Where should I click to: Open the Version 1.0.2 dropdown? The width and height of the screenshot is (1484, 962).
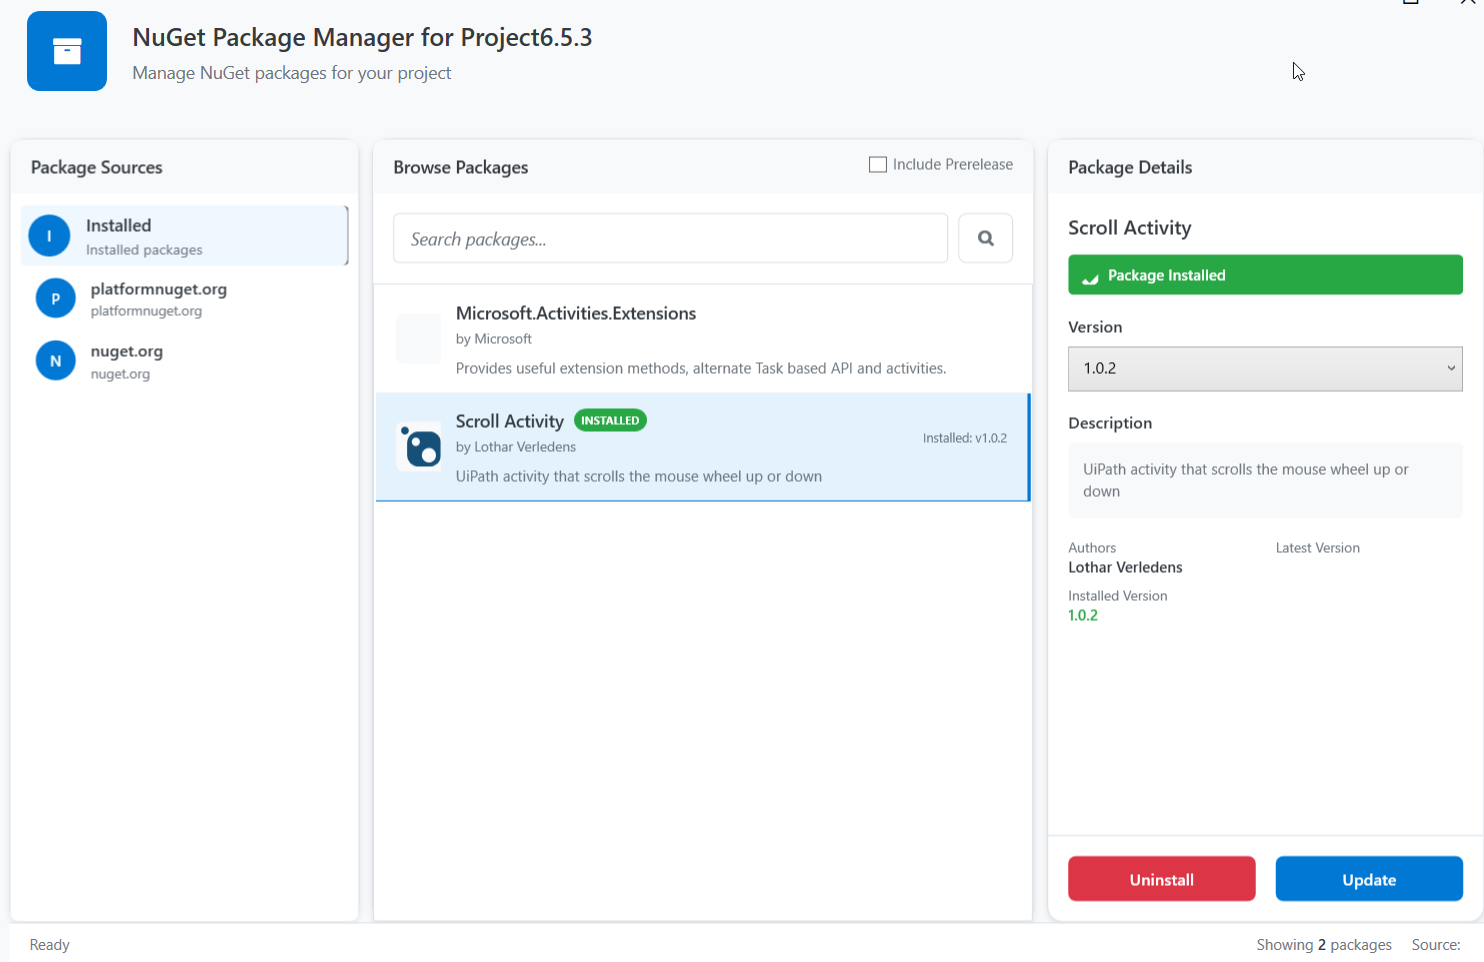pyautogui.click(x=1265, y=368)
